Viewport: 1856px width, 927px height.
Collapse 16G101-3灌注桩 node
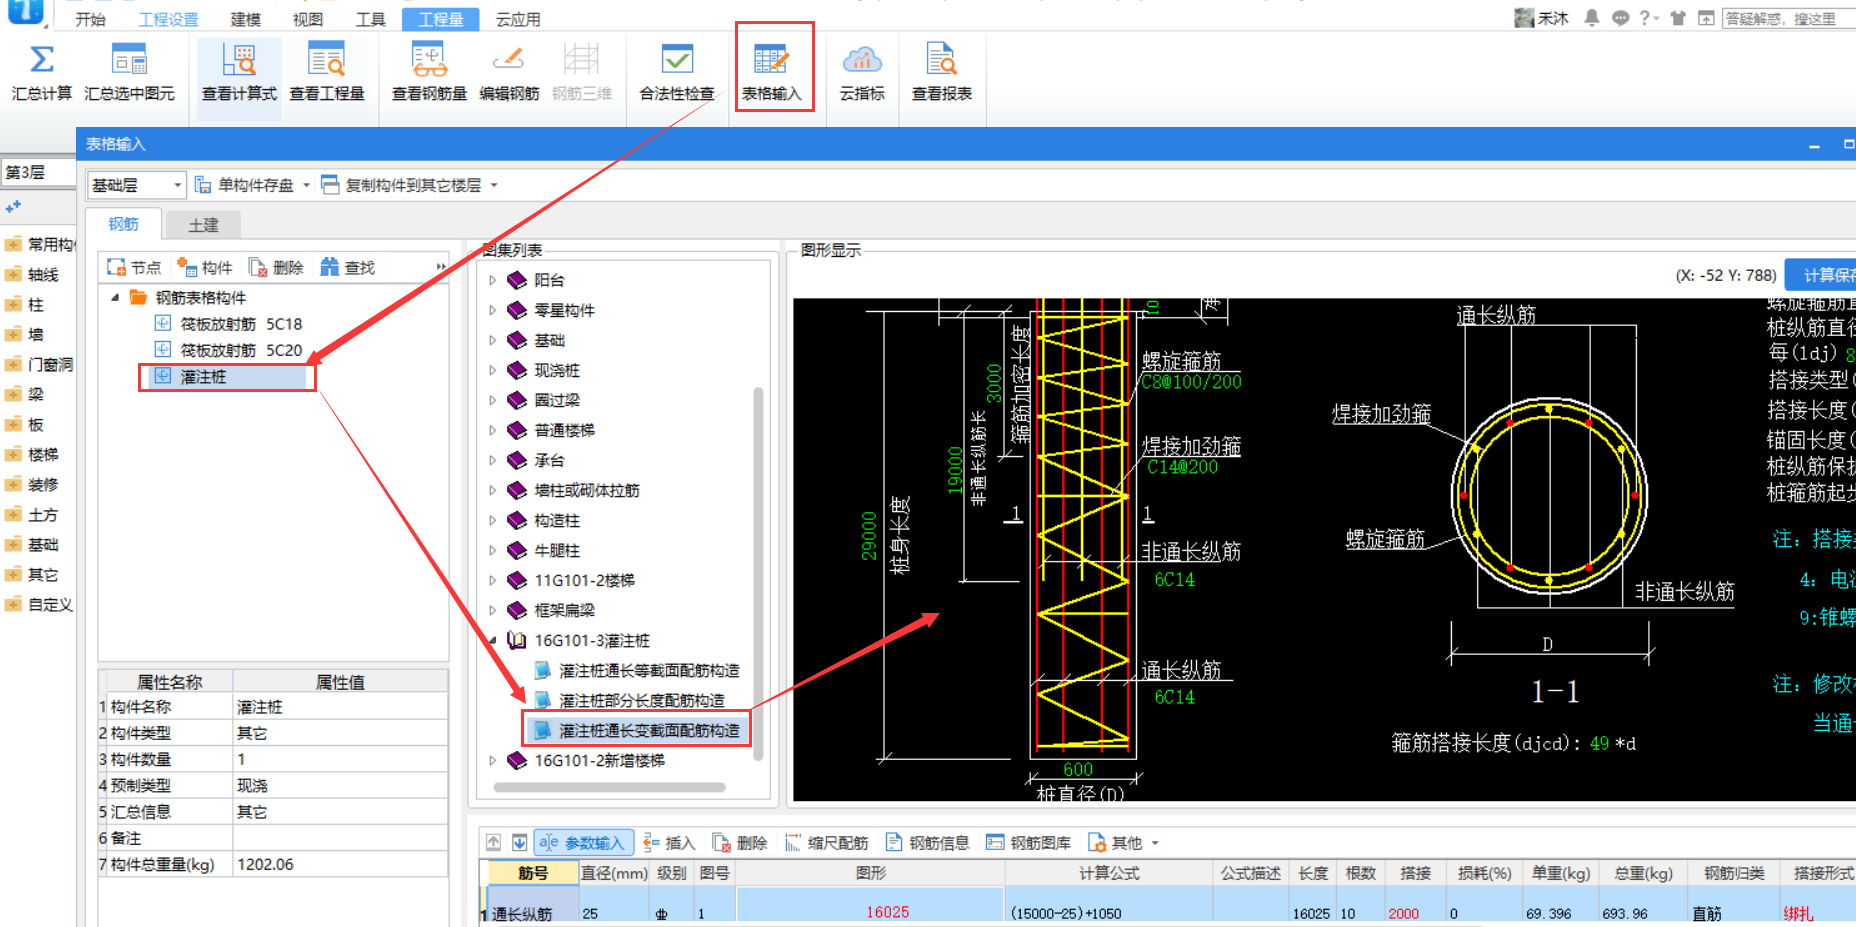(493, 640)
